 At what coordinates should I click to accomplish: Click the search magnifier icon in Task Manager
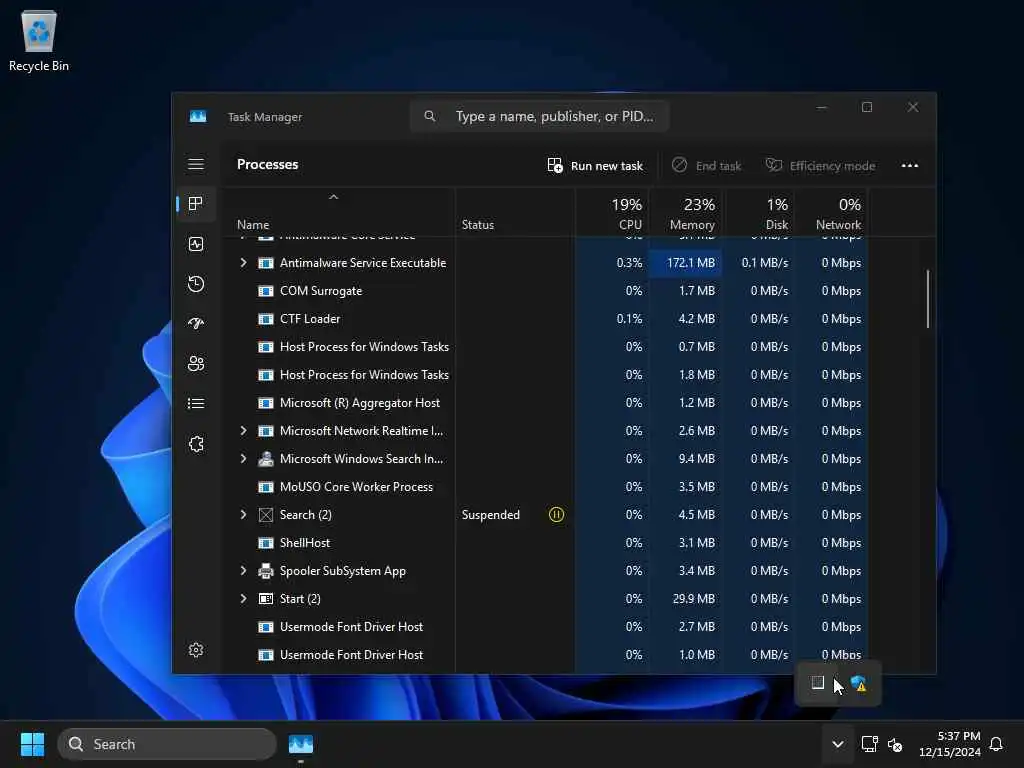430,116
